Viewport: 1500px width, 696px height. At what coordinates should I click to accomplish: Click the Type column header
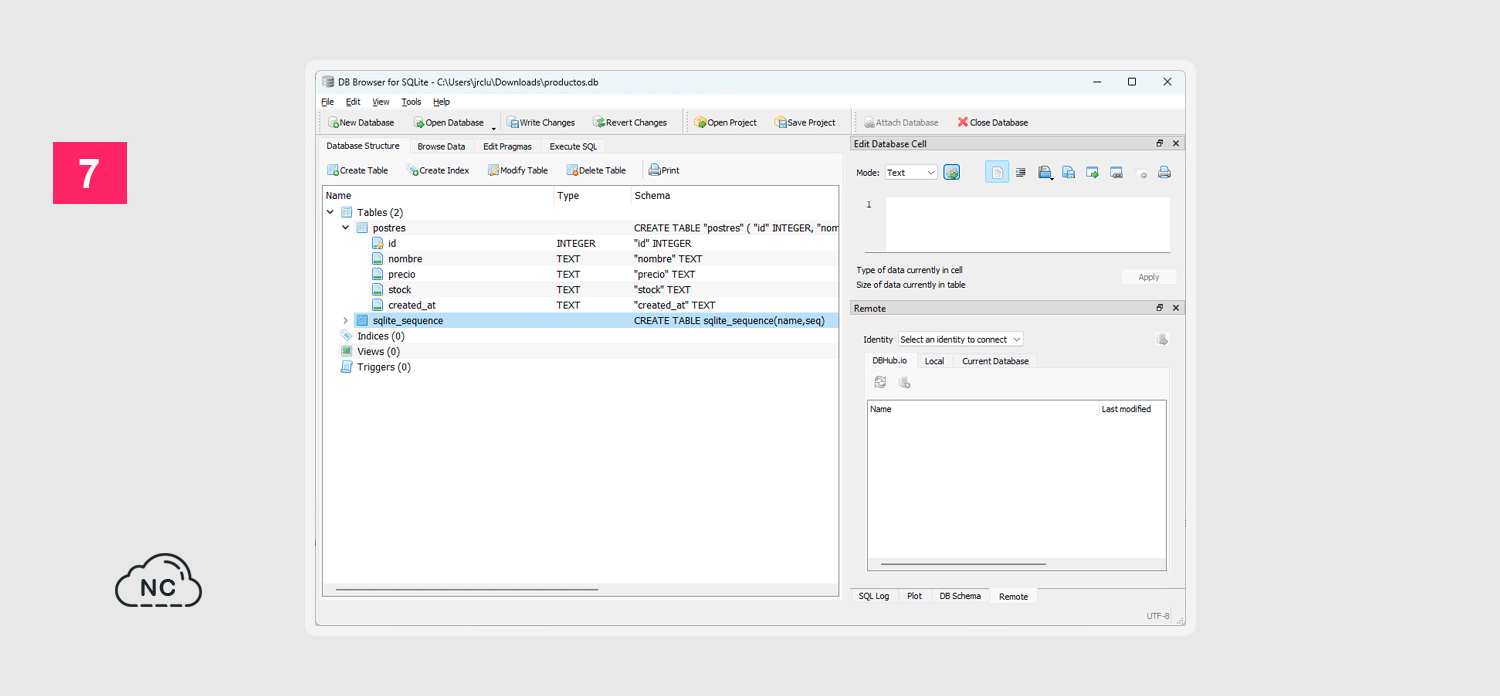click(592, 196)
